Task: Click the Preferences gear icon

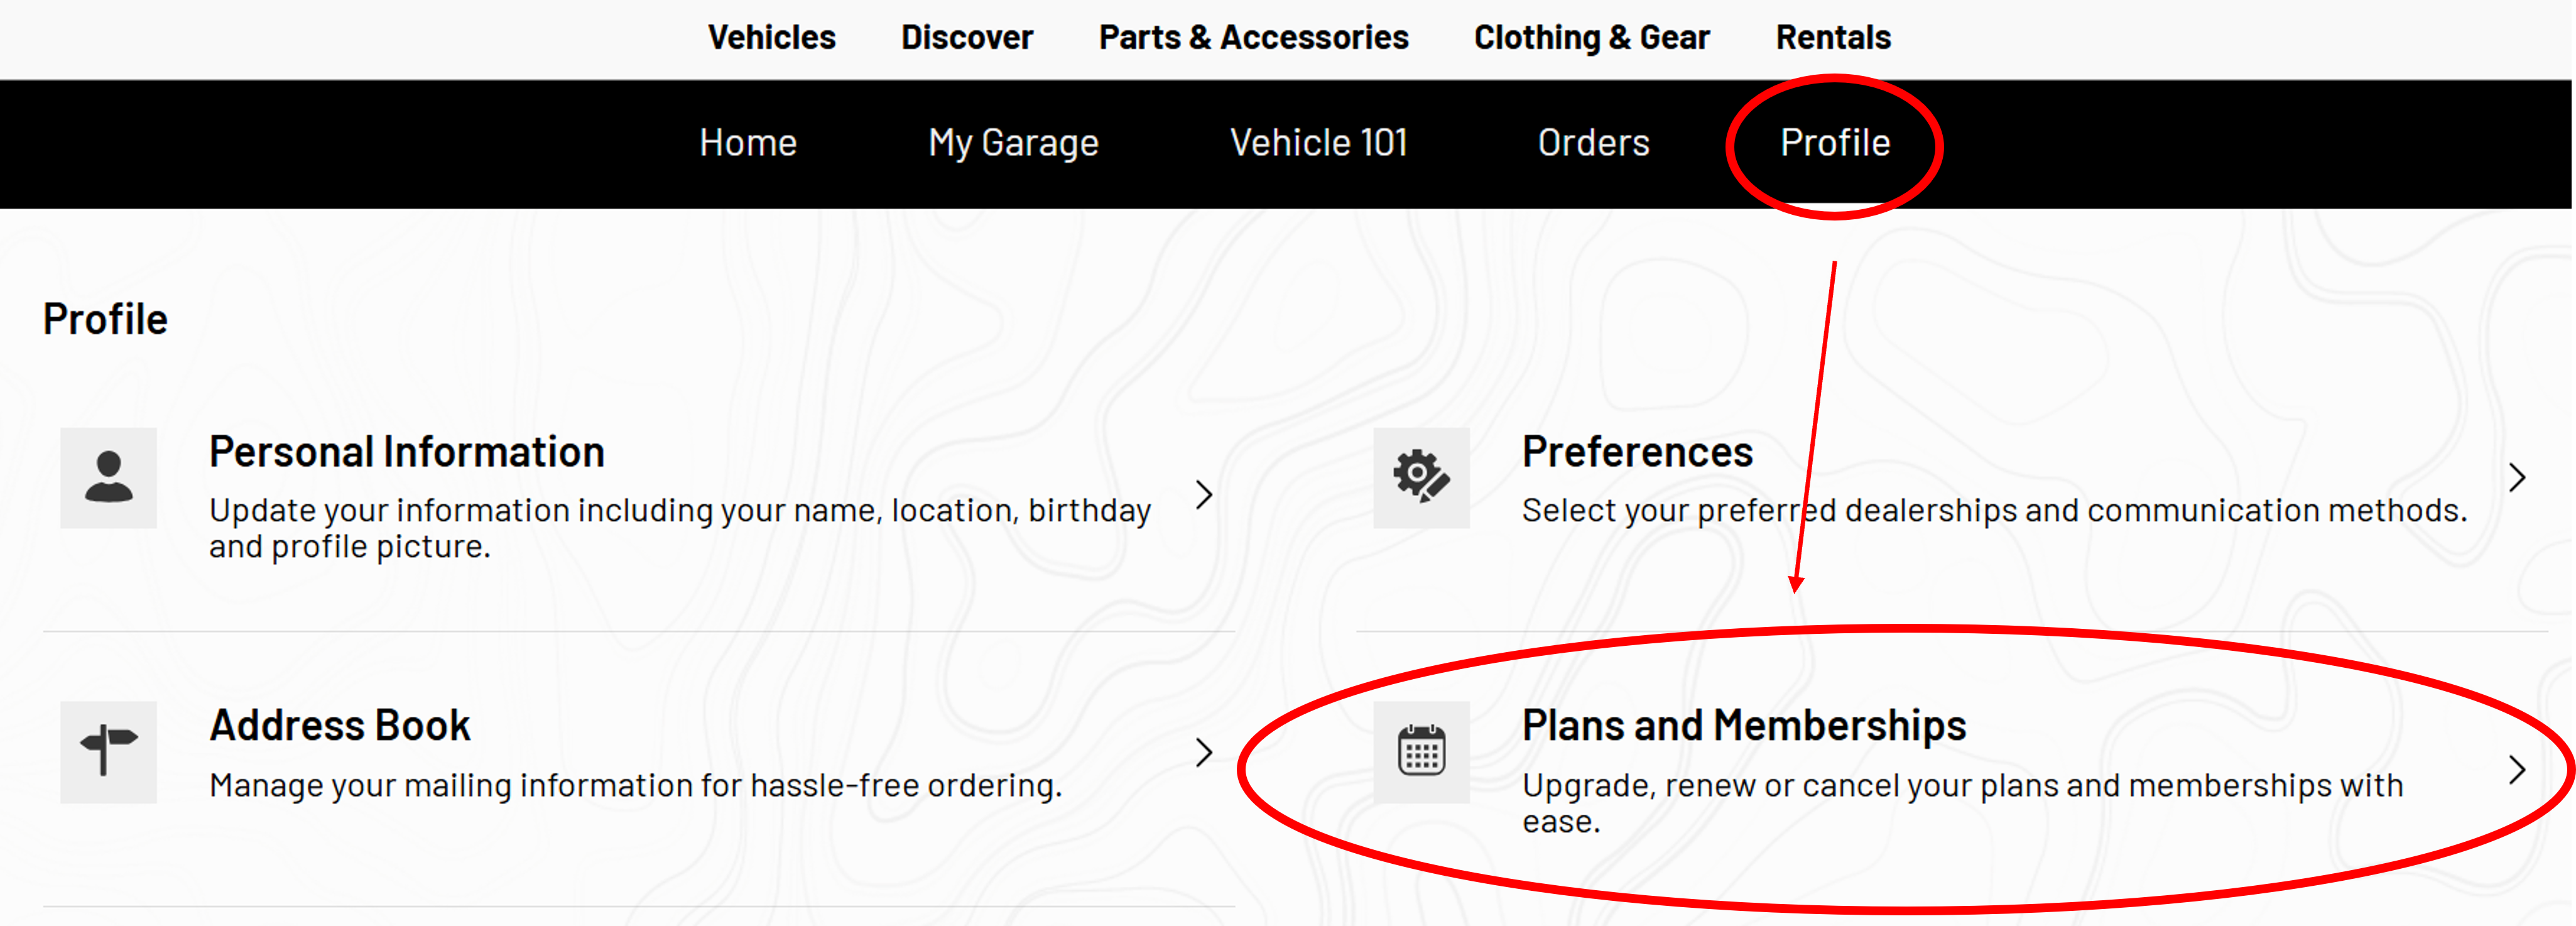Action: tap(1421, 477)
